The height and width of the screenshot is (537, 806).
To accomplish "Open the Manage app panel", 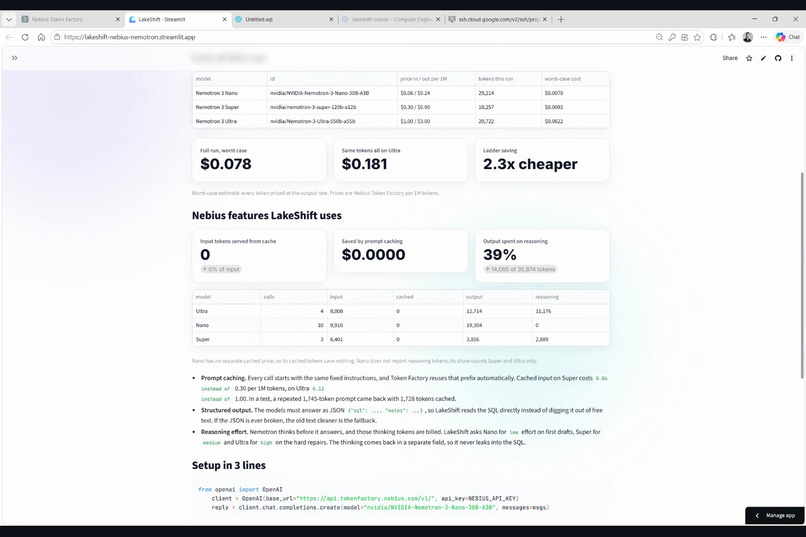I will tap(775, 515).
